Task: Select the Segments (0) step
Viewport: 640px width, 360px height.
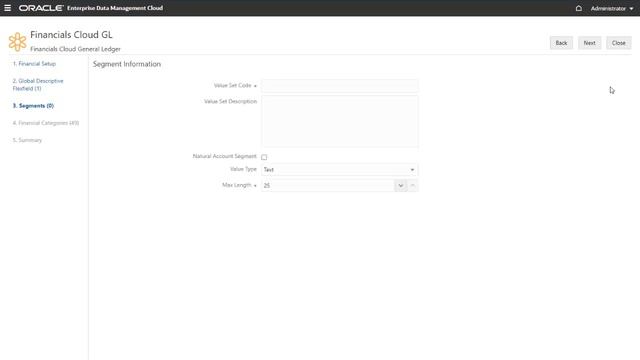Action: point(33,106)
